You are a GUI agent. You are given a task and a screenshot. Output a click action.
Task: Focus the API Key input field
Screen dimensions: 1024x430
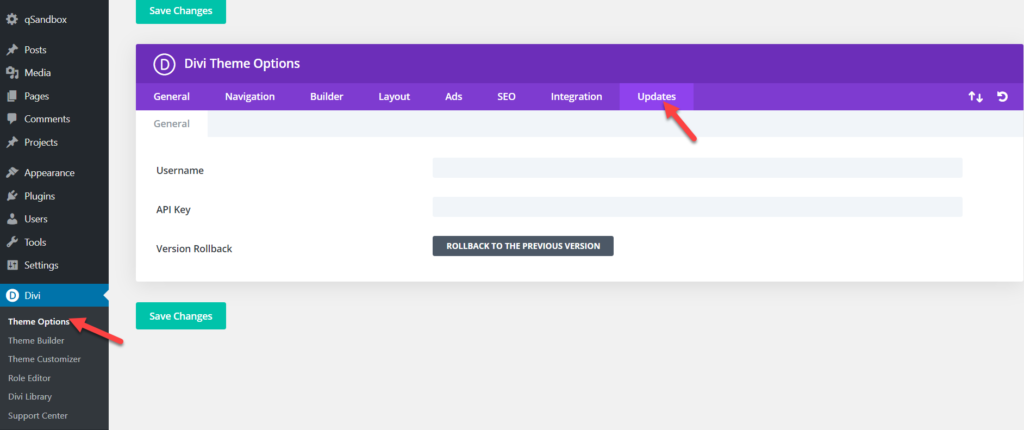click(697, 207)
